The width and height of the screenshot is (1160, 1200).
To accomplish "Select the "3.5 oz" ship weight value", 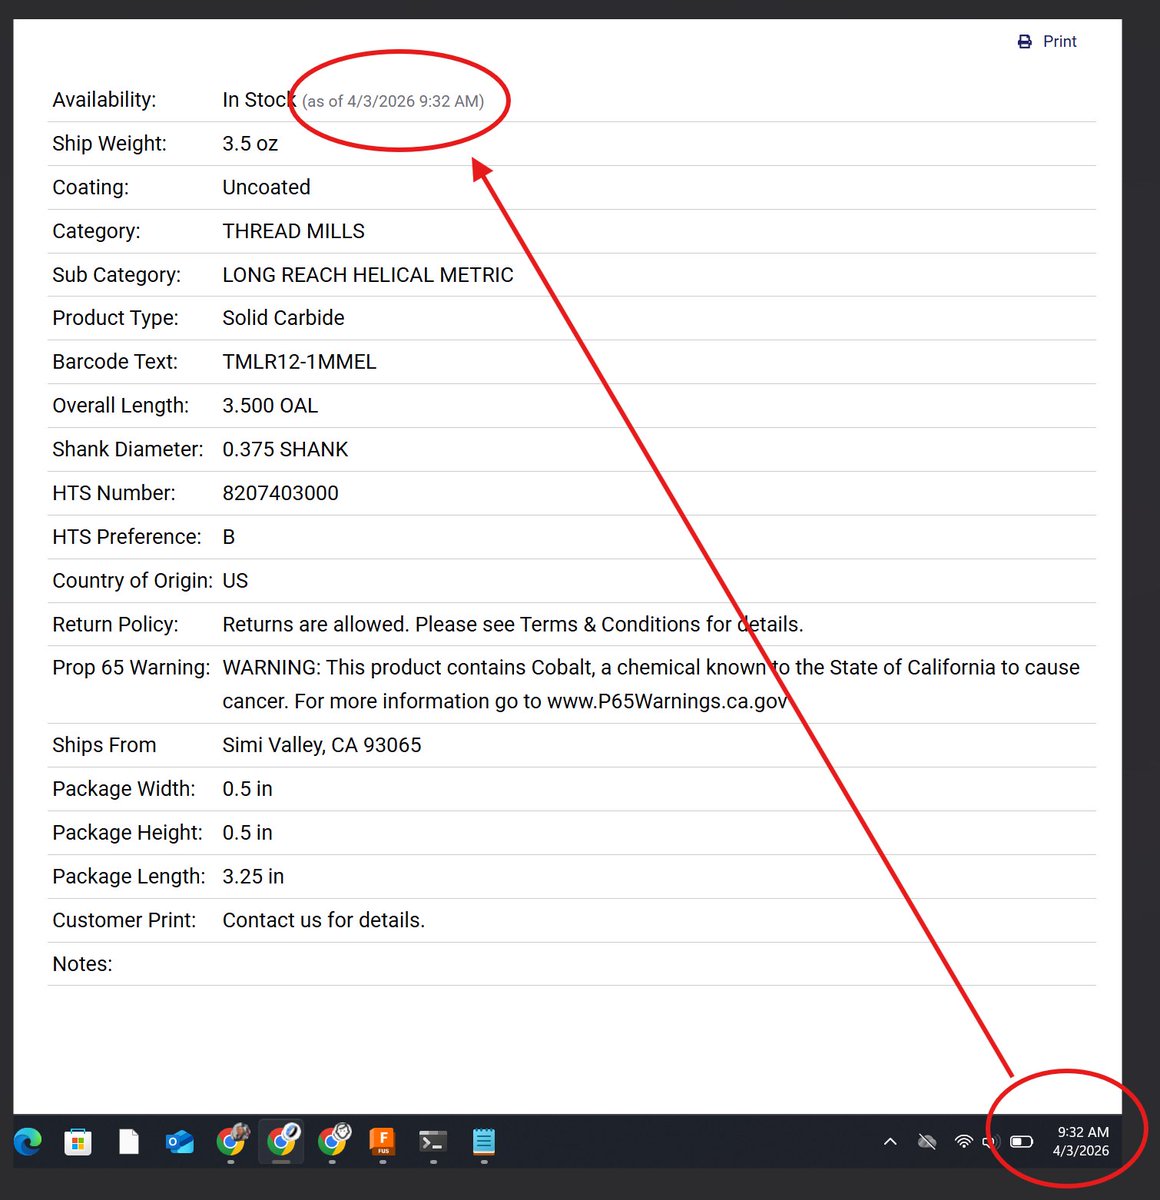I will coord(250,144).
